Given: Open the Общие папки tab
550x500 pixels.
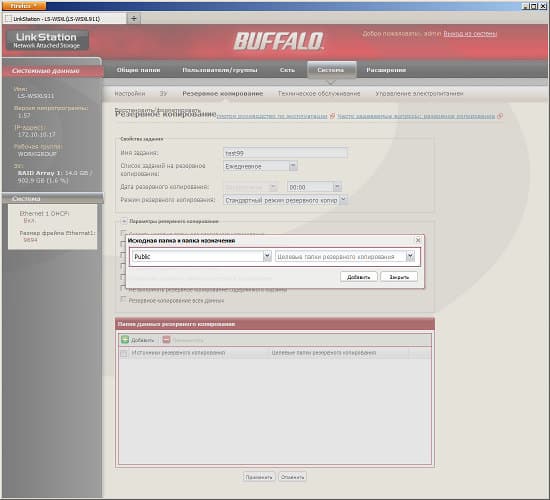Looking at the screenshot, I should pyautogui.click(x=138, y=70).
